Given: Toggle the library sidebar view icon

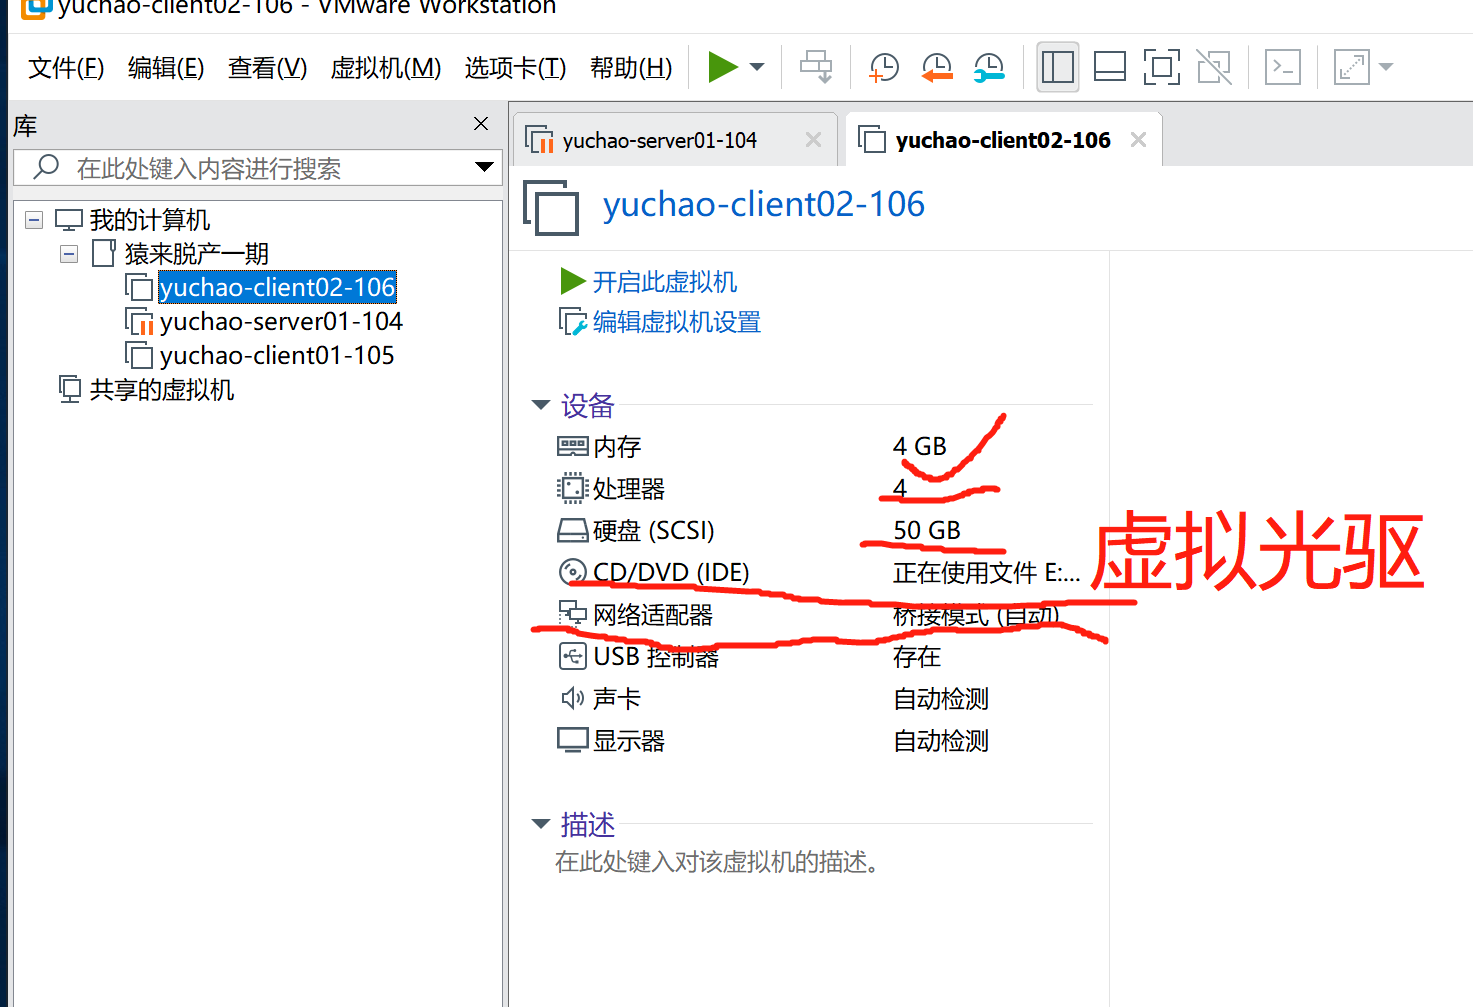Looking at the screenshot, I should (1058, 67).
